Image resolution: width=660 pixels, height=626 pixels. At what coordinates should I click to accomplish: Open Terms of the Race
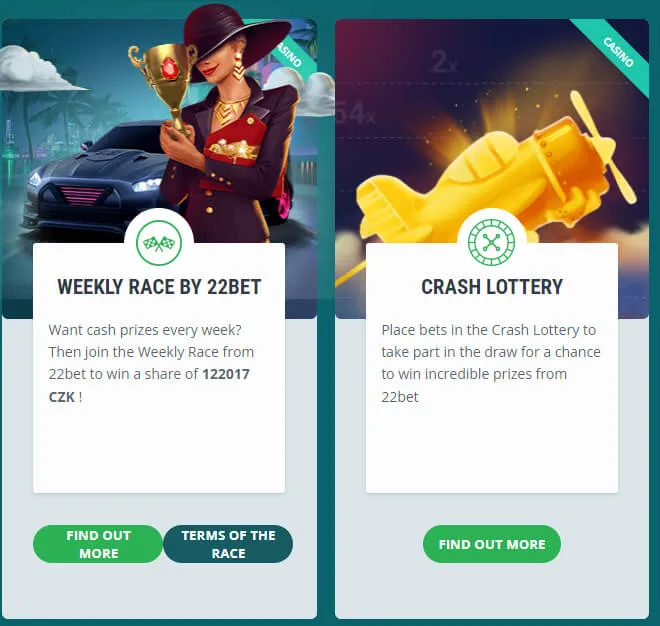(228, 544)
